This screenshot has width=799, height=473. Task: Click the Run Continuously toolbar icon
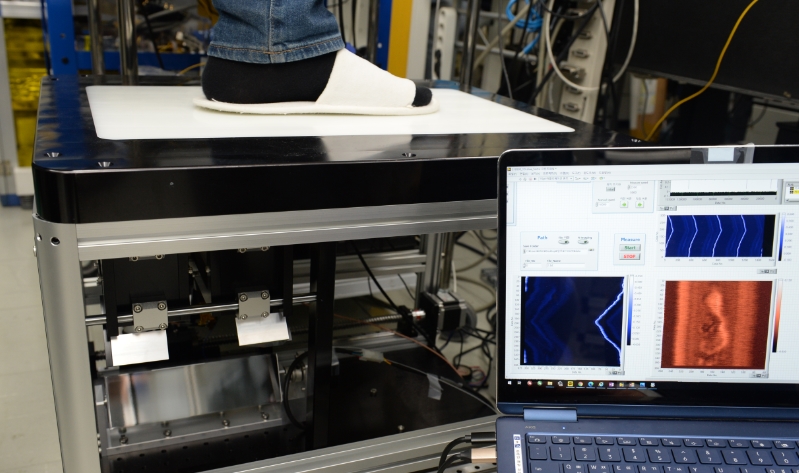[525, 179]
